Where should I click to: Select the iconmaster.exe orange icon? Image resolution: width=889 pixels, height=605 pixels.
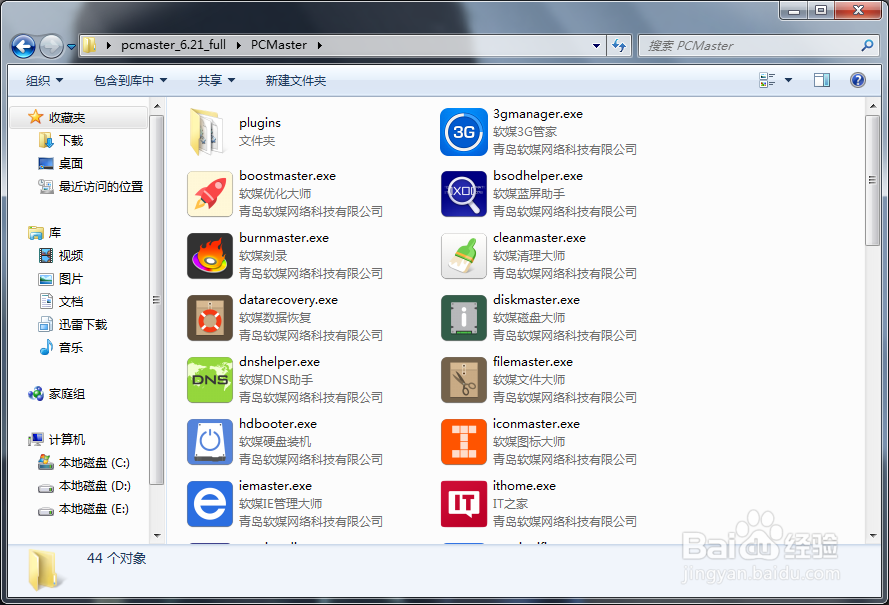(x=464, y=442)
